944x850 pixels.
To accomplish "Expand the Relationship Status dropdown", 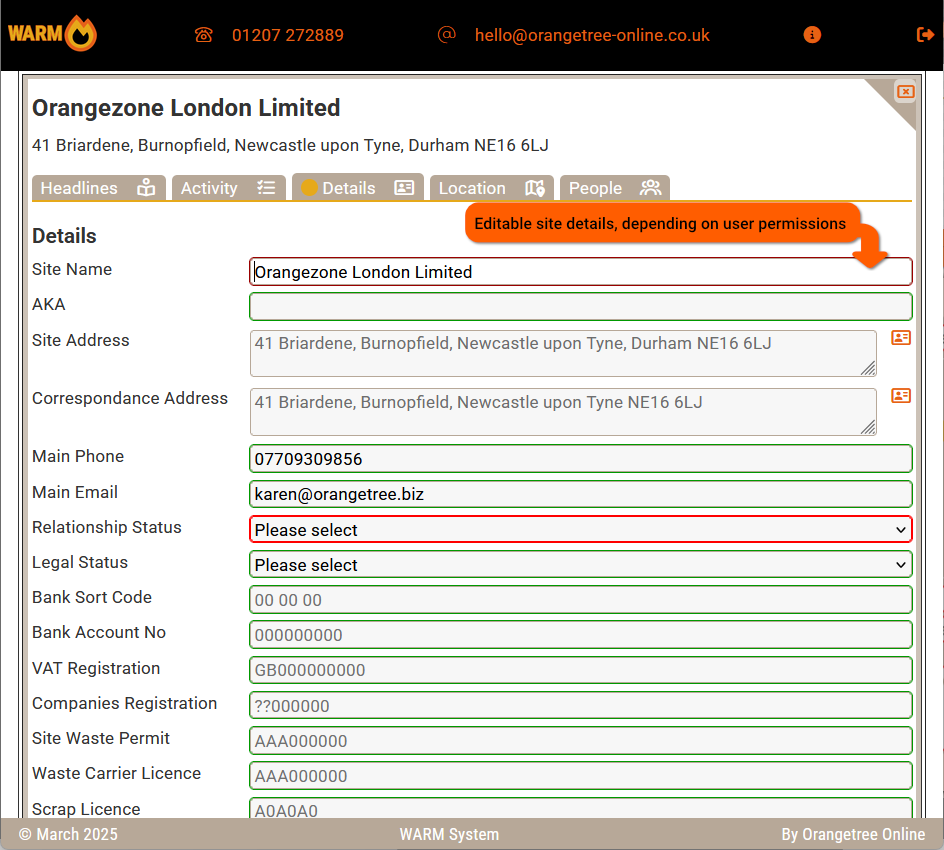I will coord(580,530).
